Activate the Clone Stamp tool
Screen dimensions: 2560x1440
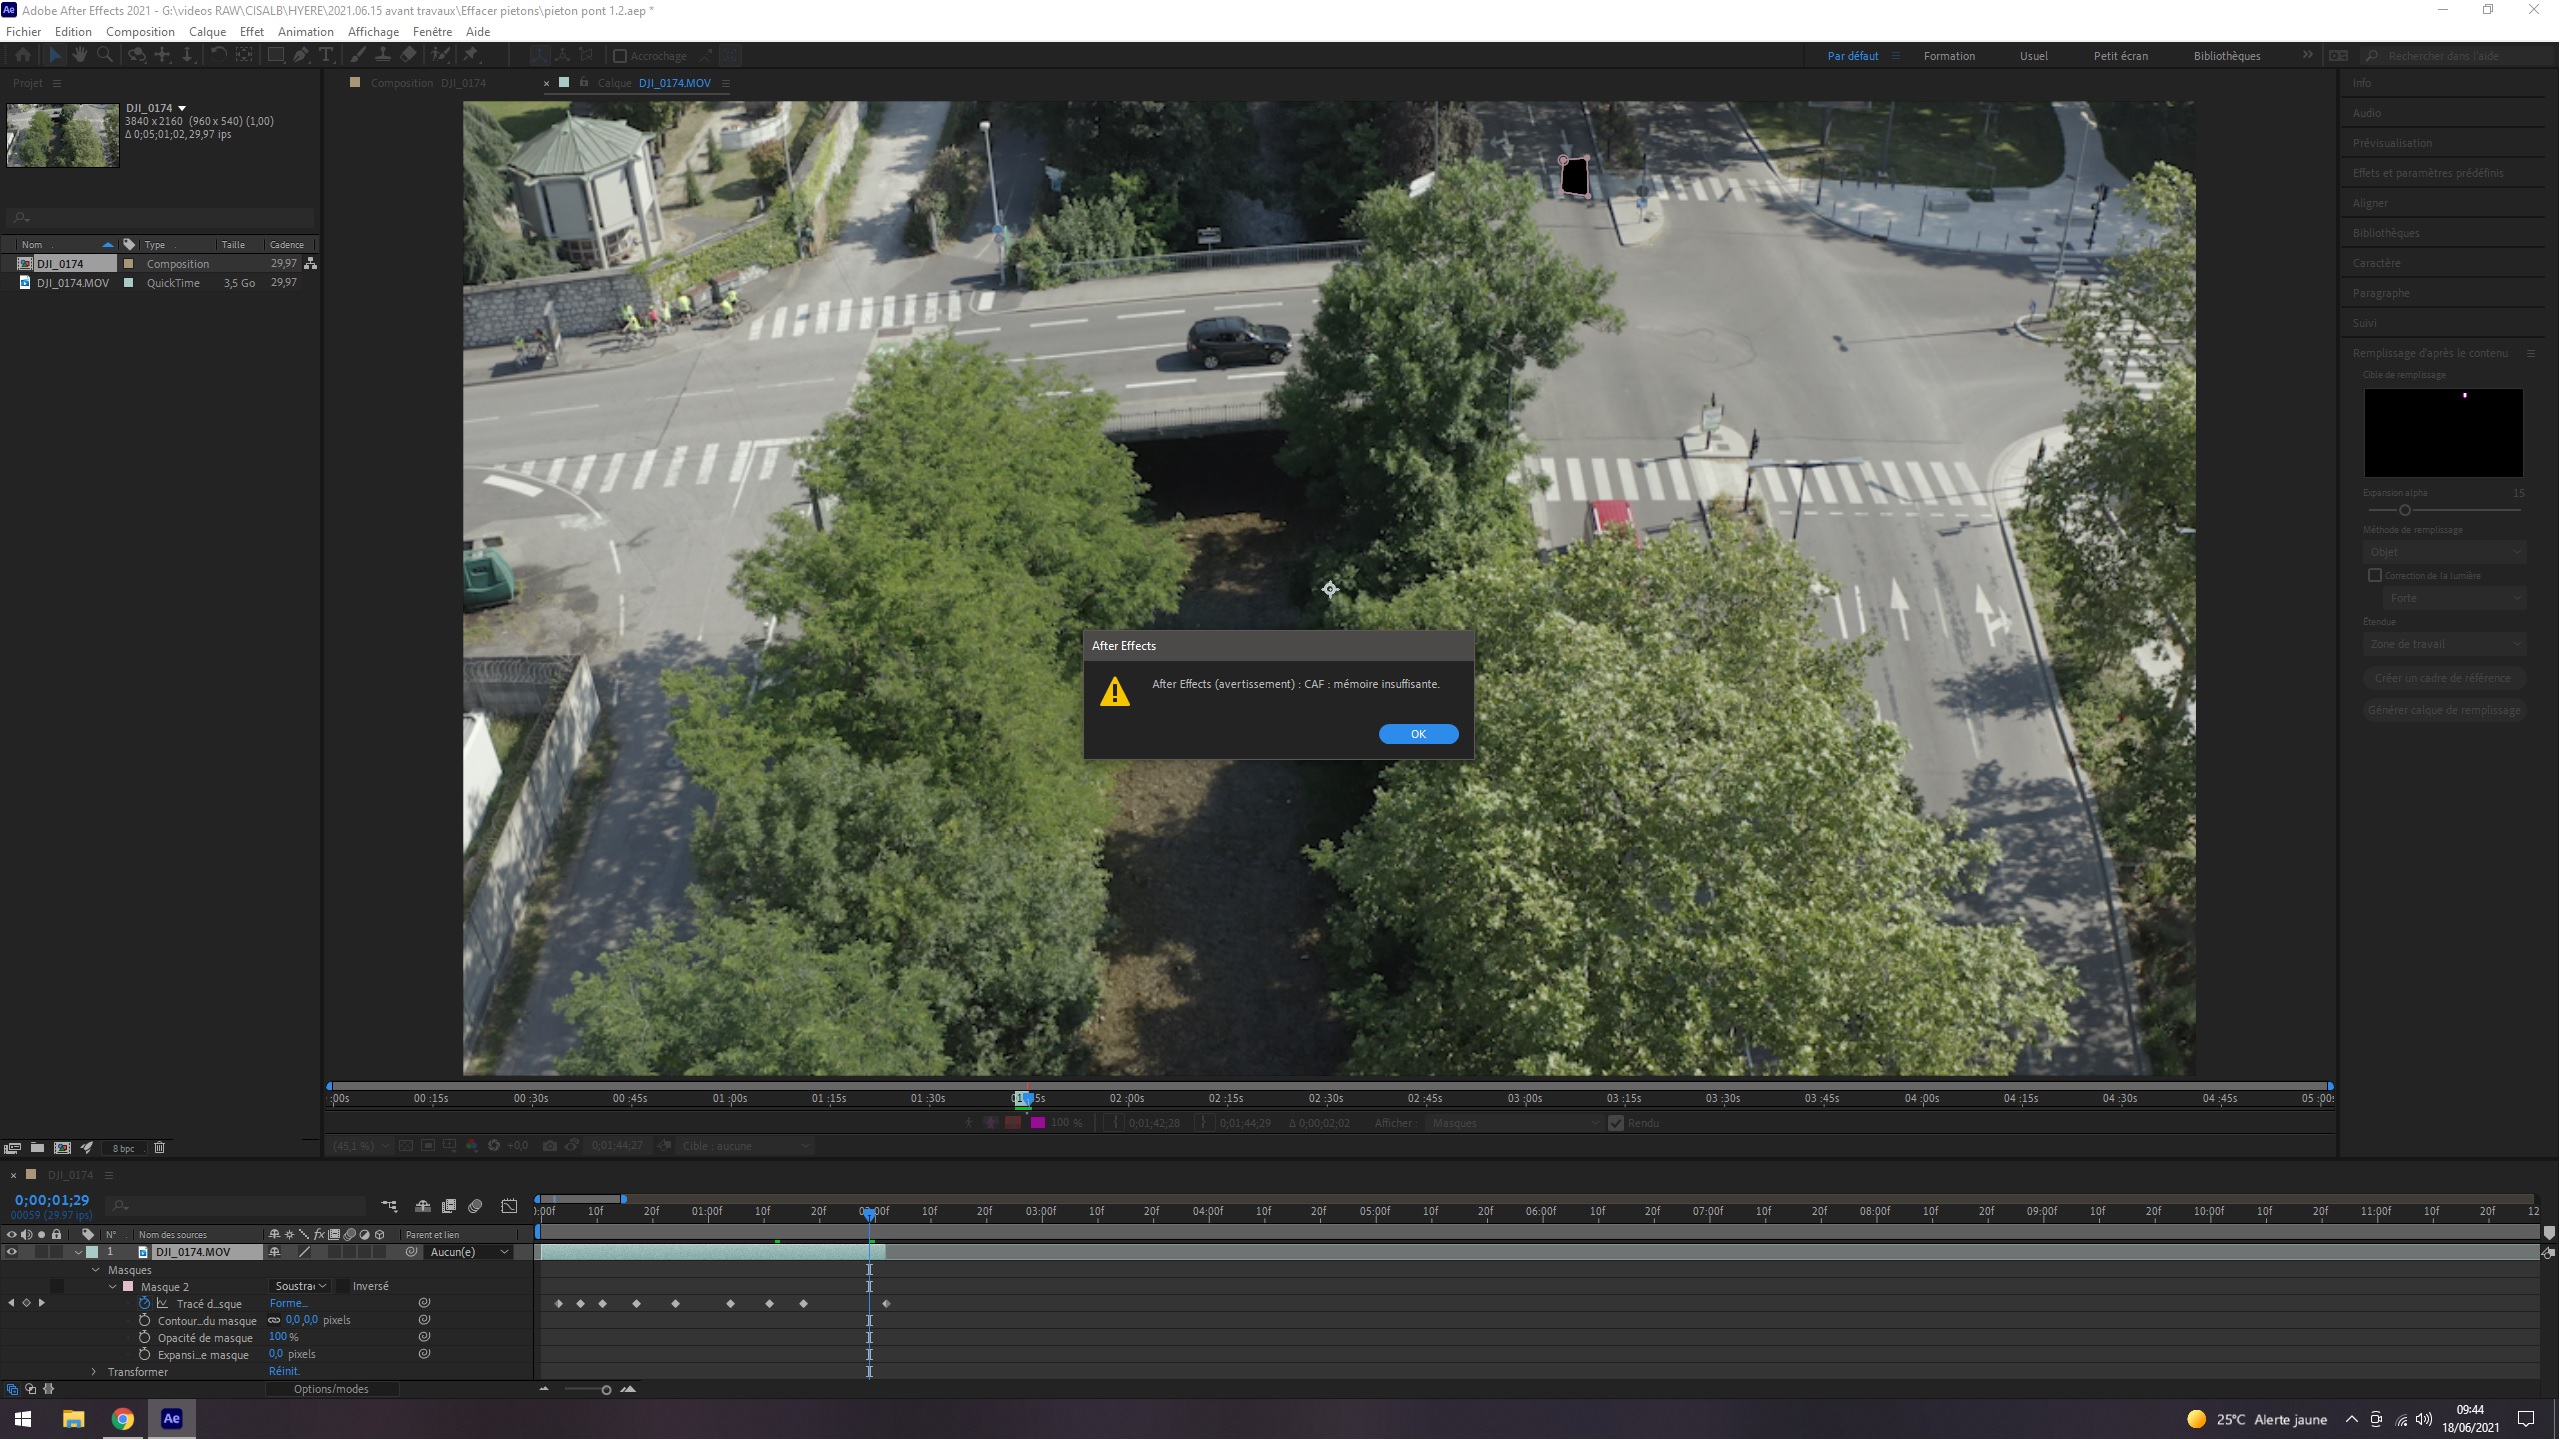coord(383,56)
